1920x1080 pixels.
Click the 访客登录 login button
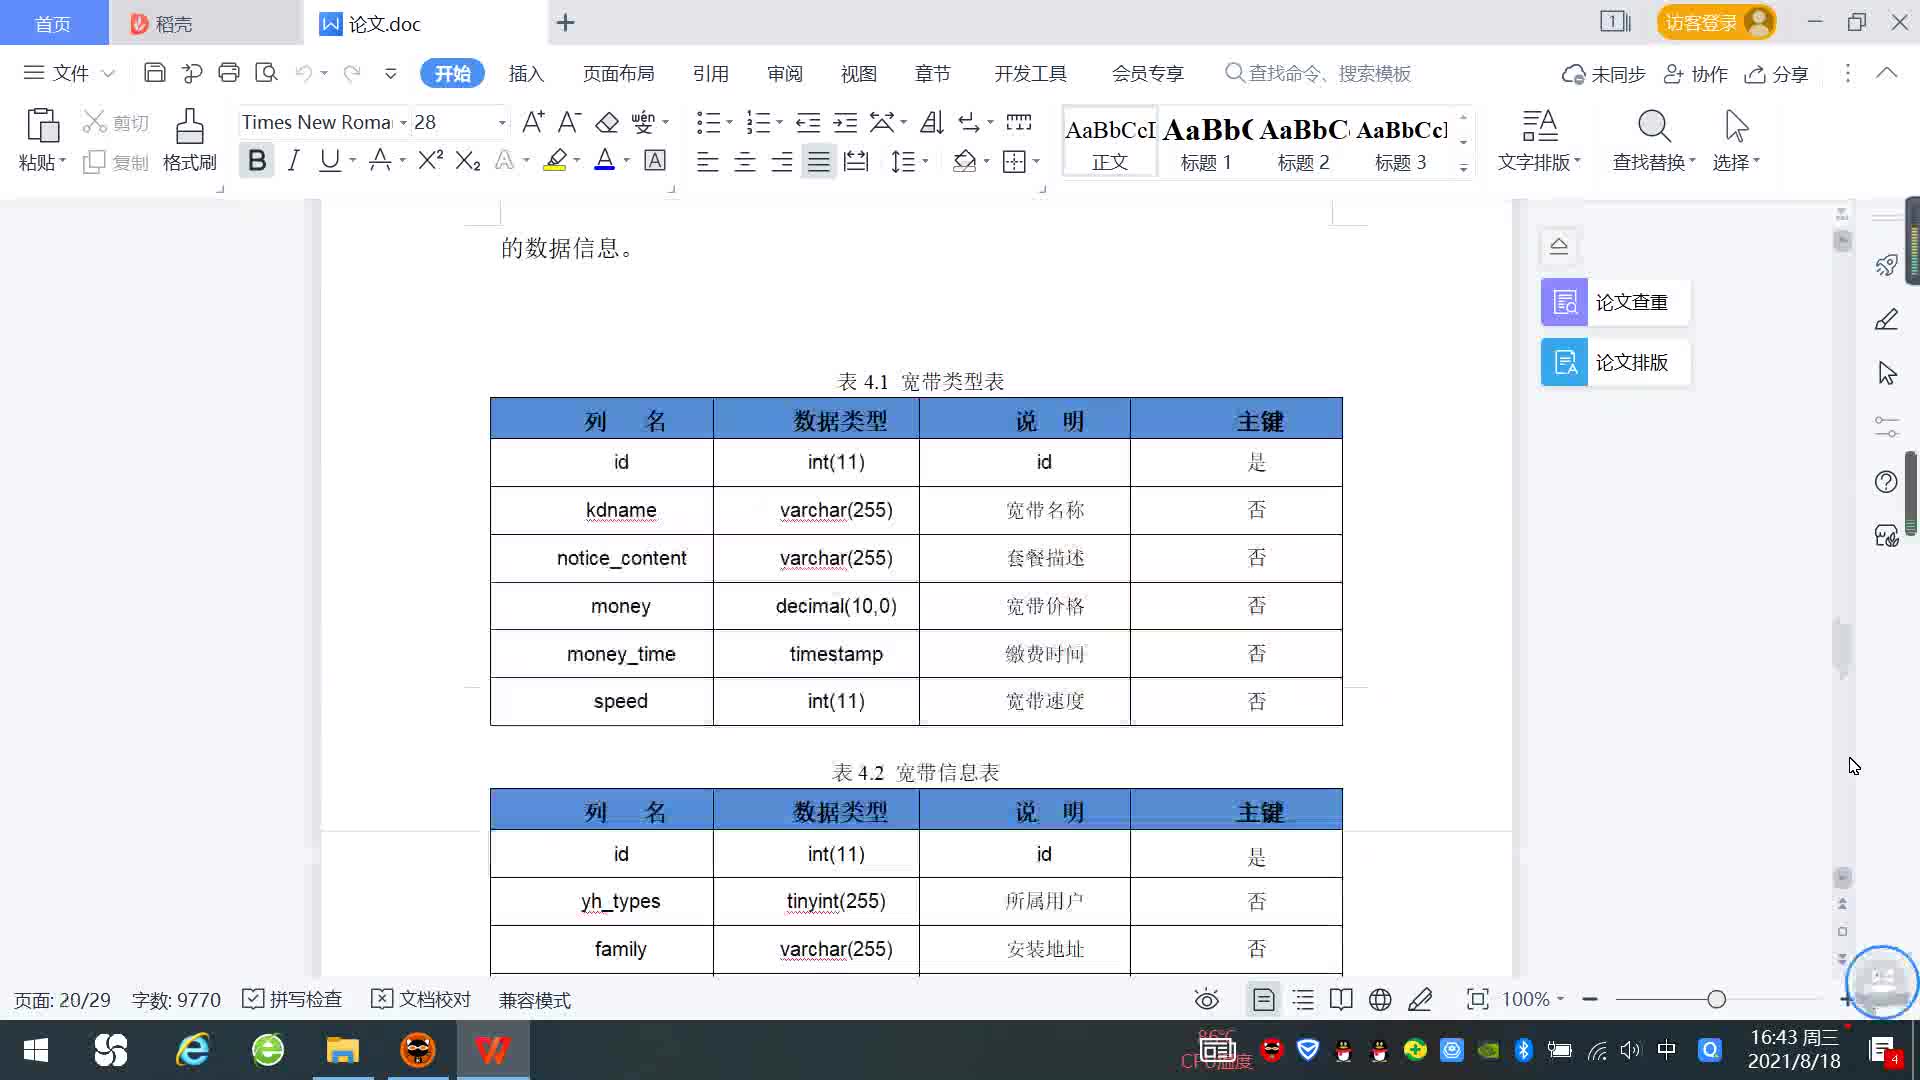pos(1702,23)
